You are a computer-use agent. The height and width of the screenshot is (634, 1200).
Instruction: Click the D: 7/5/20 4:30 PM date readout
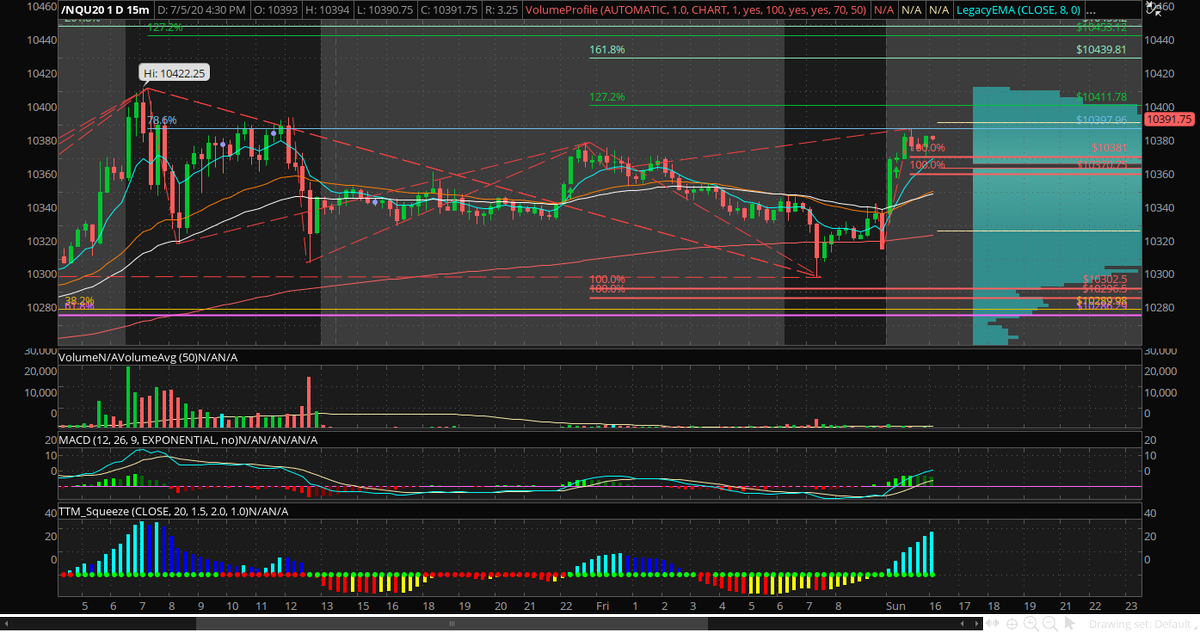202,10
